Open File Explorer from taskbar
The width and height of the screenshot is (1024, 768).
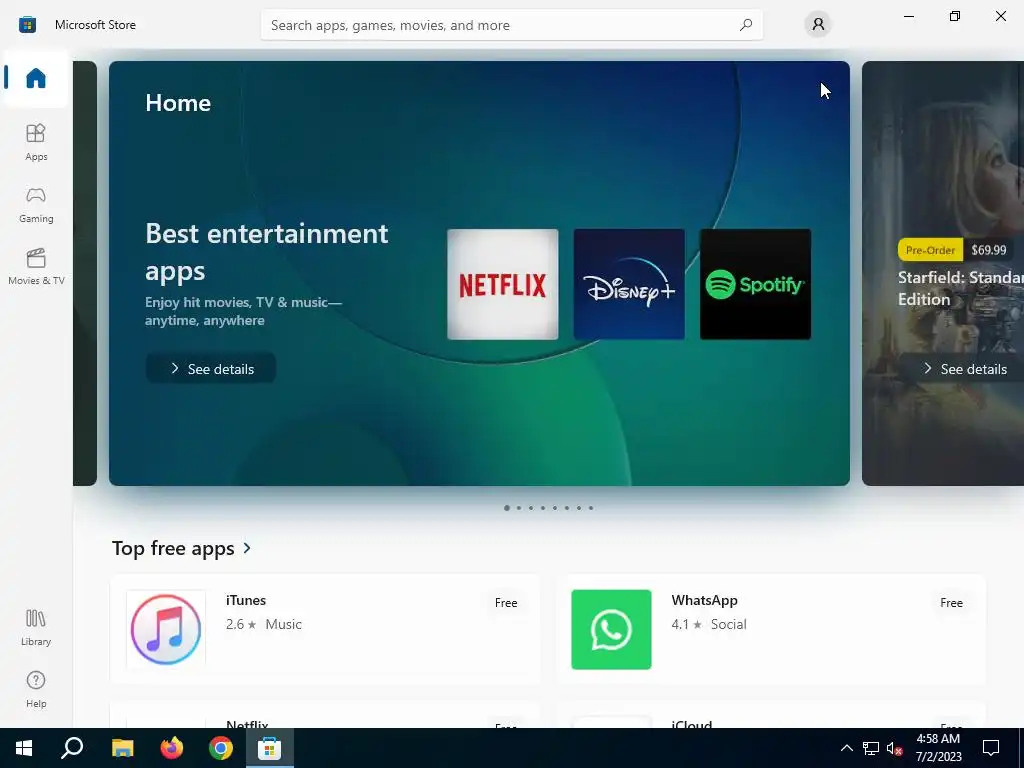(x=122, y=748)
